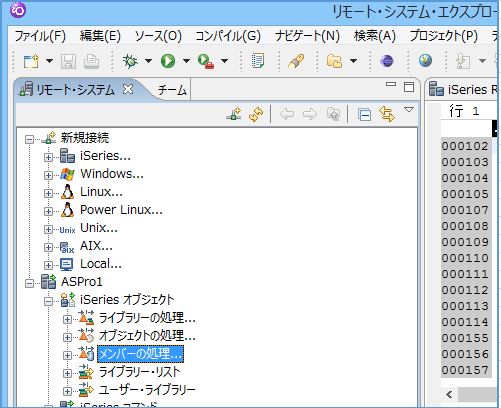
Task: Open the ソース(O) menu
Action: click(158, 36)
